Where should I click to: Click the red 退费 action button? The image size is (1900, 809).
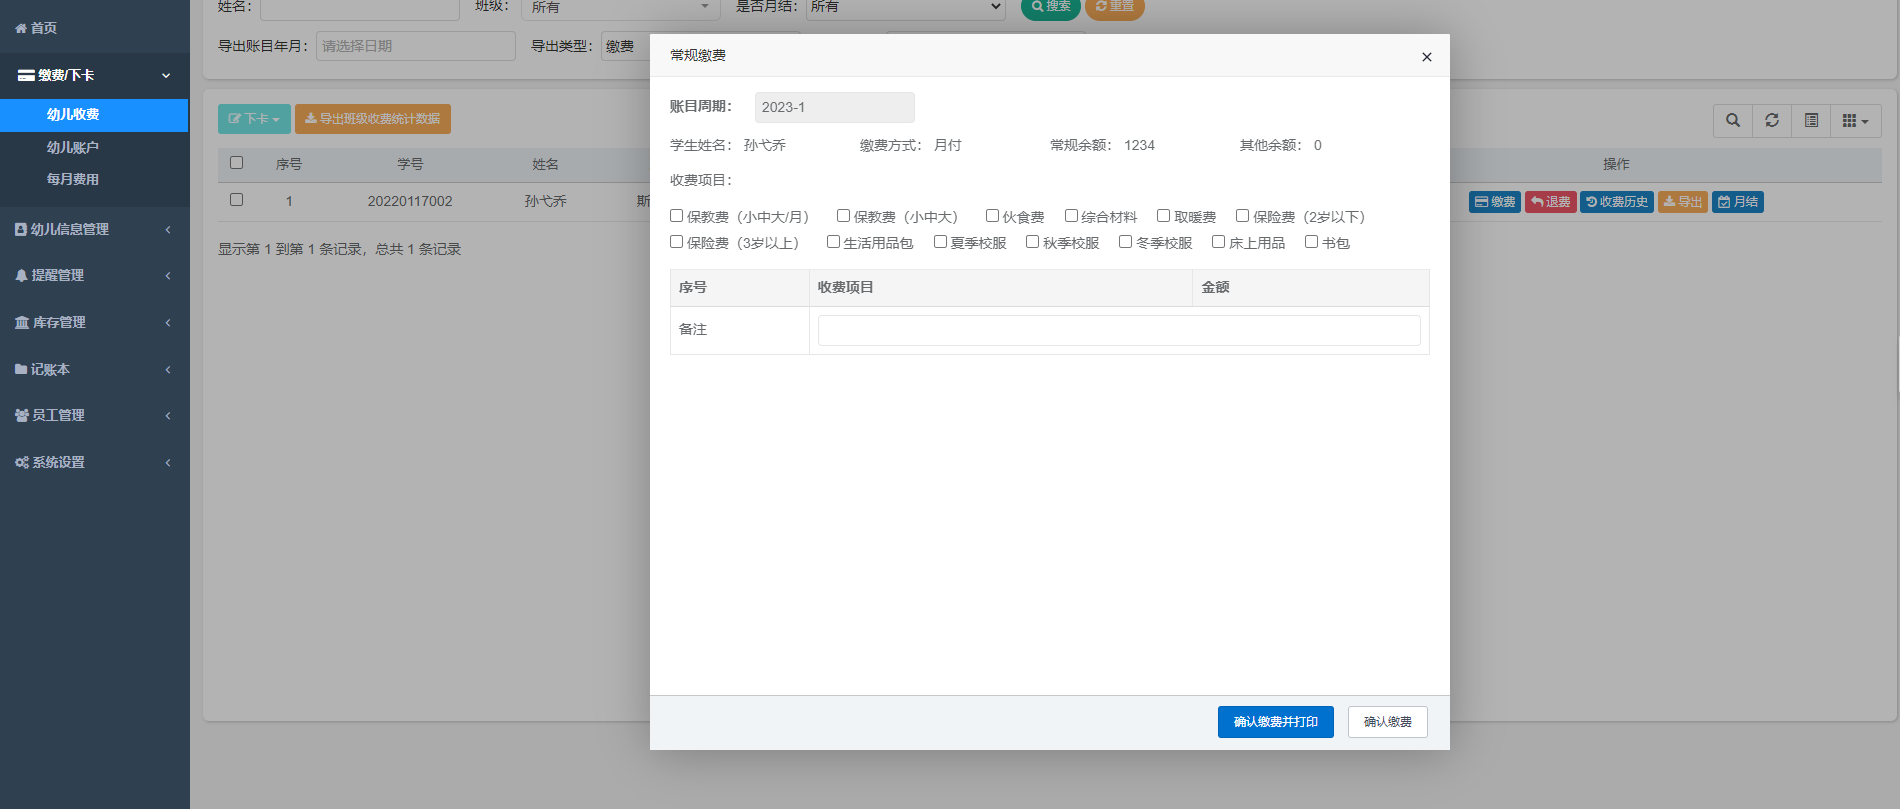pyautogui.click(x=1551, y=202)
